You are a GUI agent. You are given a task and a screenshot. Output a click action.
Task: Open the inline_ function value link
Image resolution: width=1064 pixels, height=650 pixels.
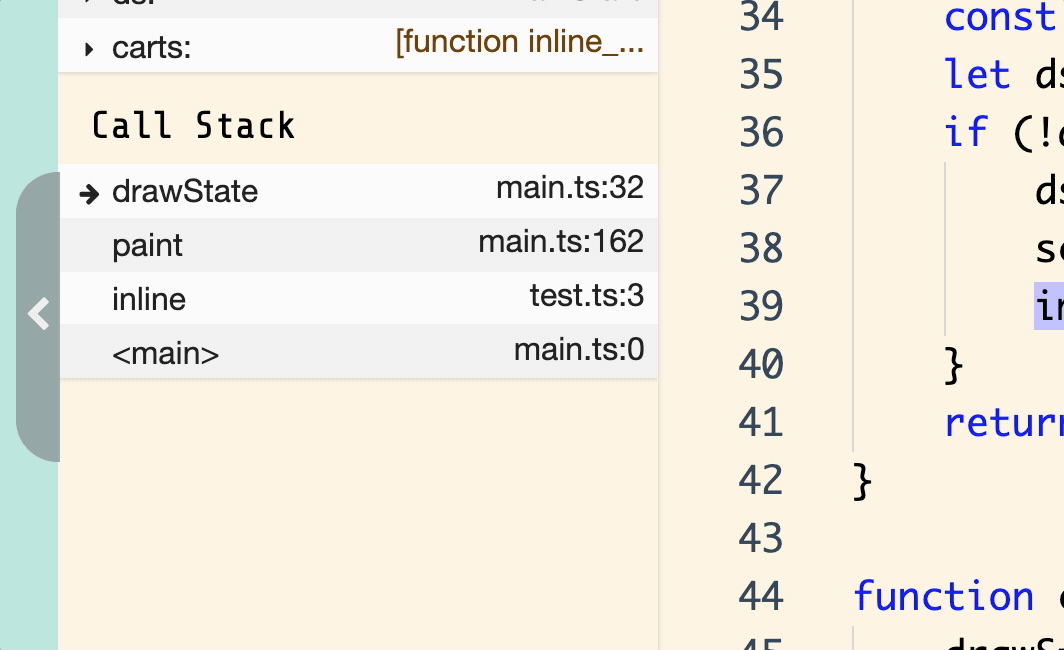pyautogui.click(x=520, y=42)
